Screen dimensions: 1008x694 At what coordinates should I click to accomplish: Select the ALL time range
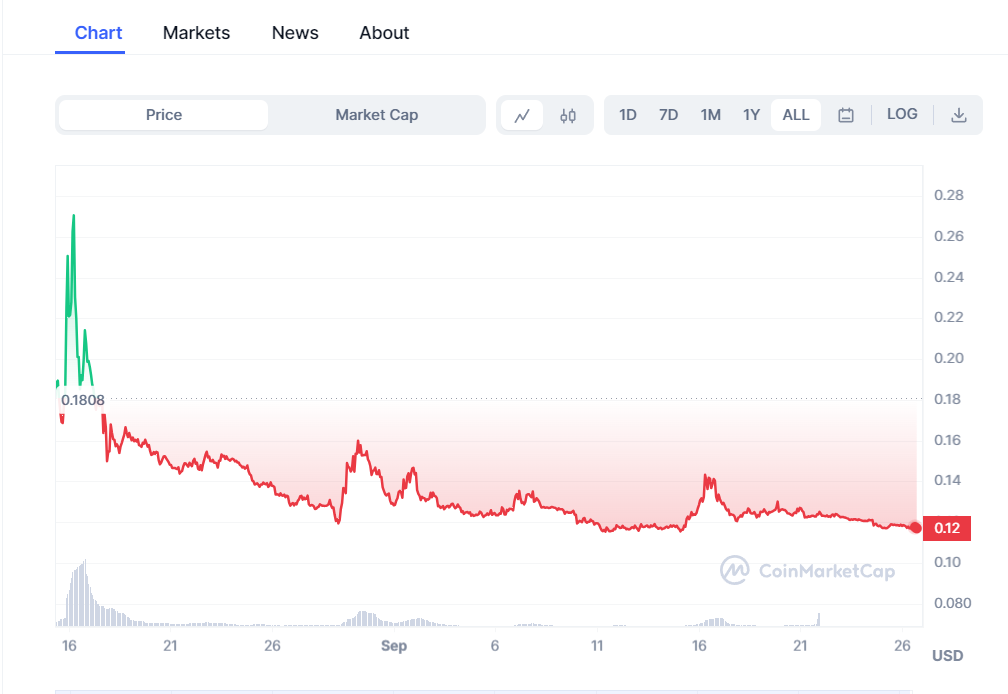(x=796, y=115)
